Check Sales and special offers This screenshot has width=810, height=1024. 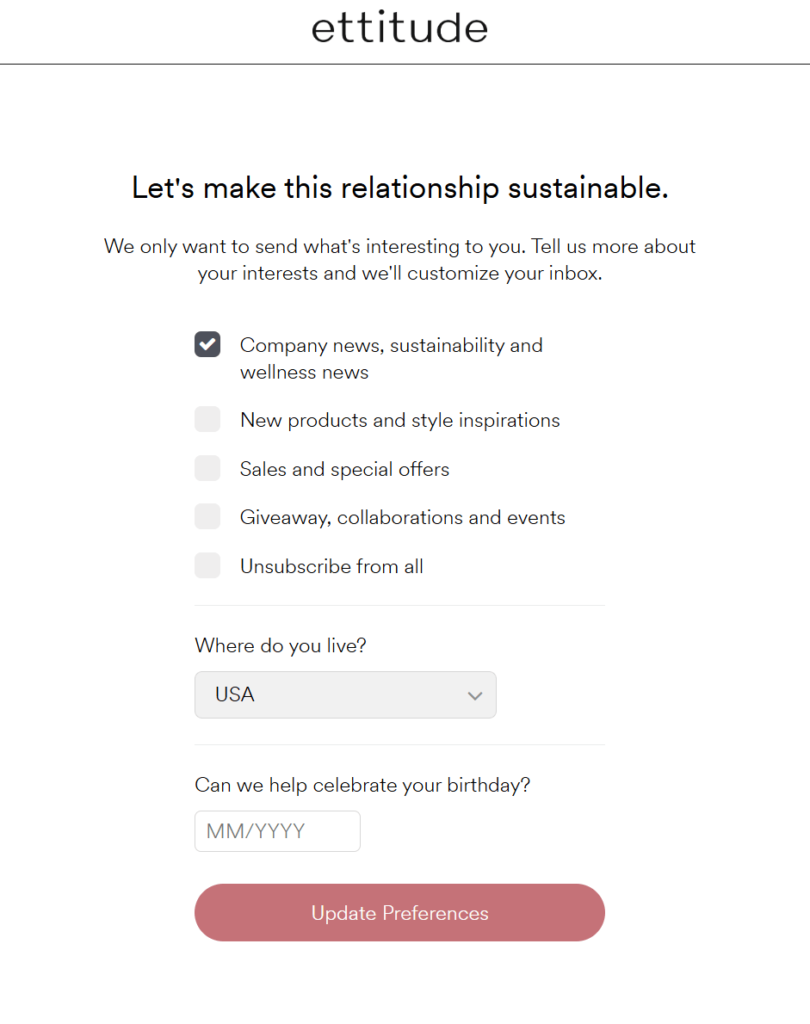(207, 468)
